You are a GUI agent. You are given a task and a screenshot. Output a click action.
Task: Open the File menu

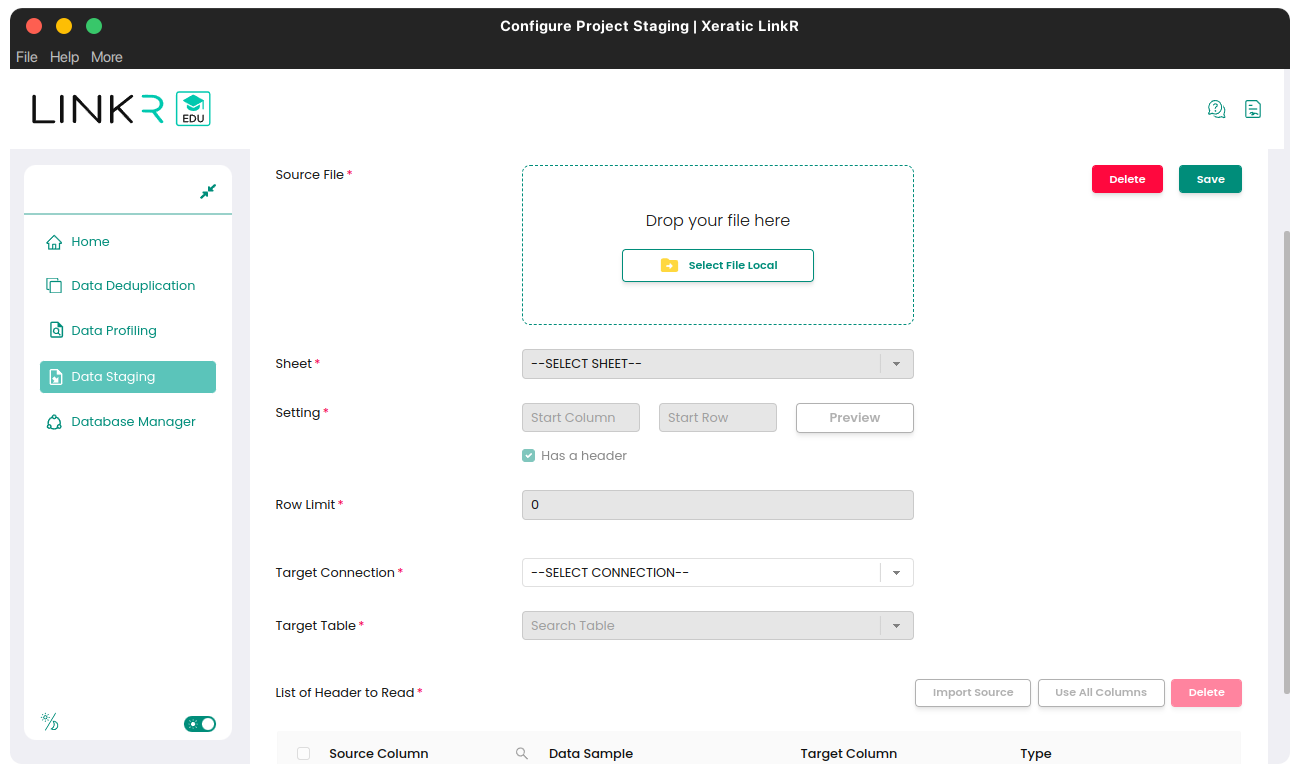[27, 57]
